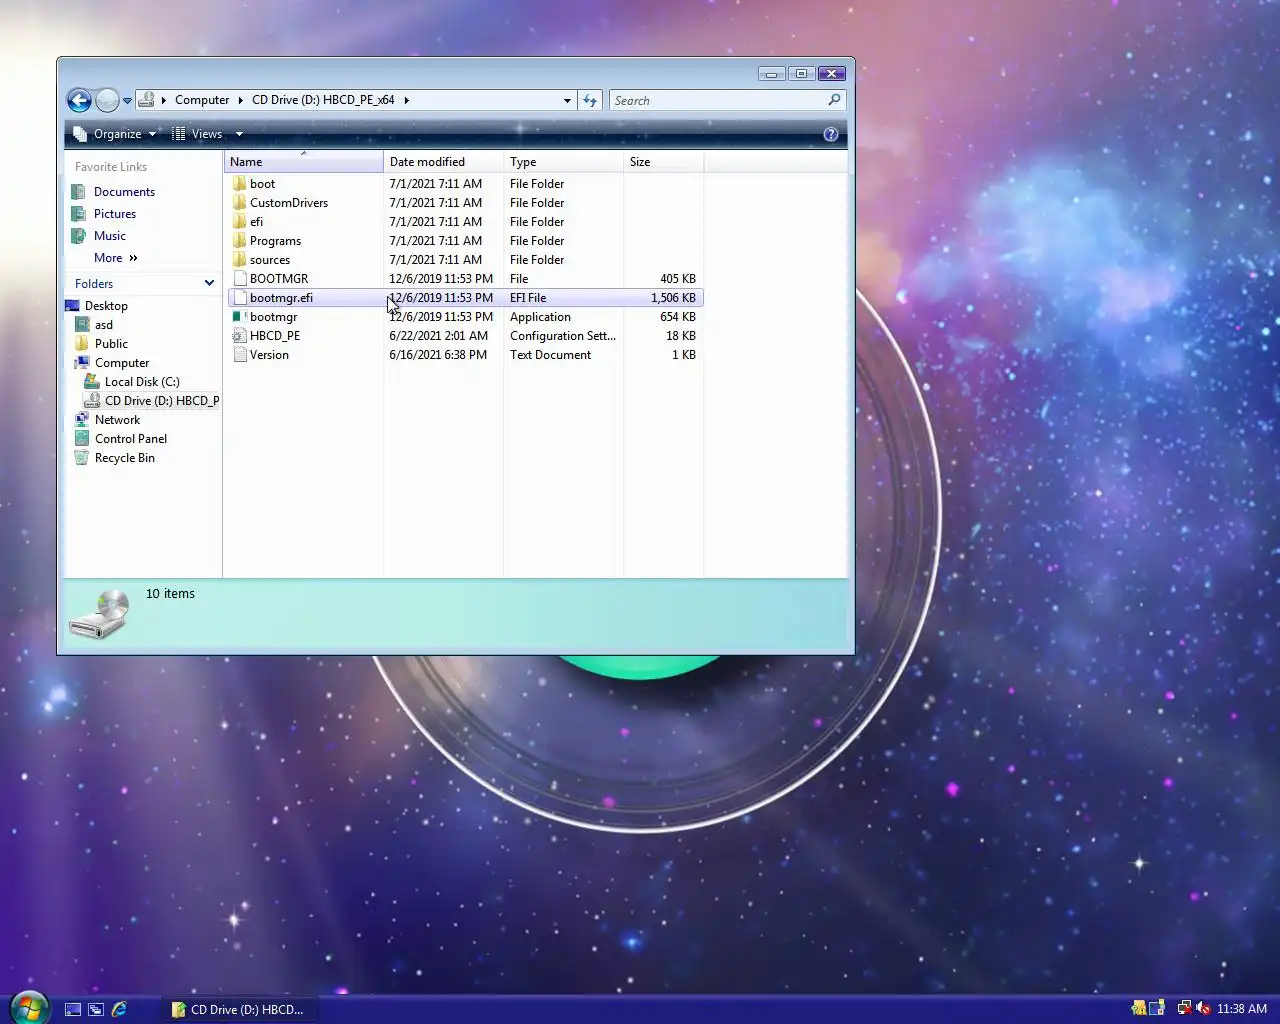Click the drive icon in the address bar

(x=146, y=100)
